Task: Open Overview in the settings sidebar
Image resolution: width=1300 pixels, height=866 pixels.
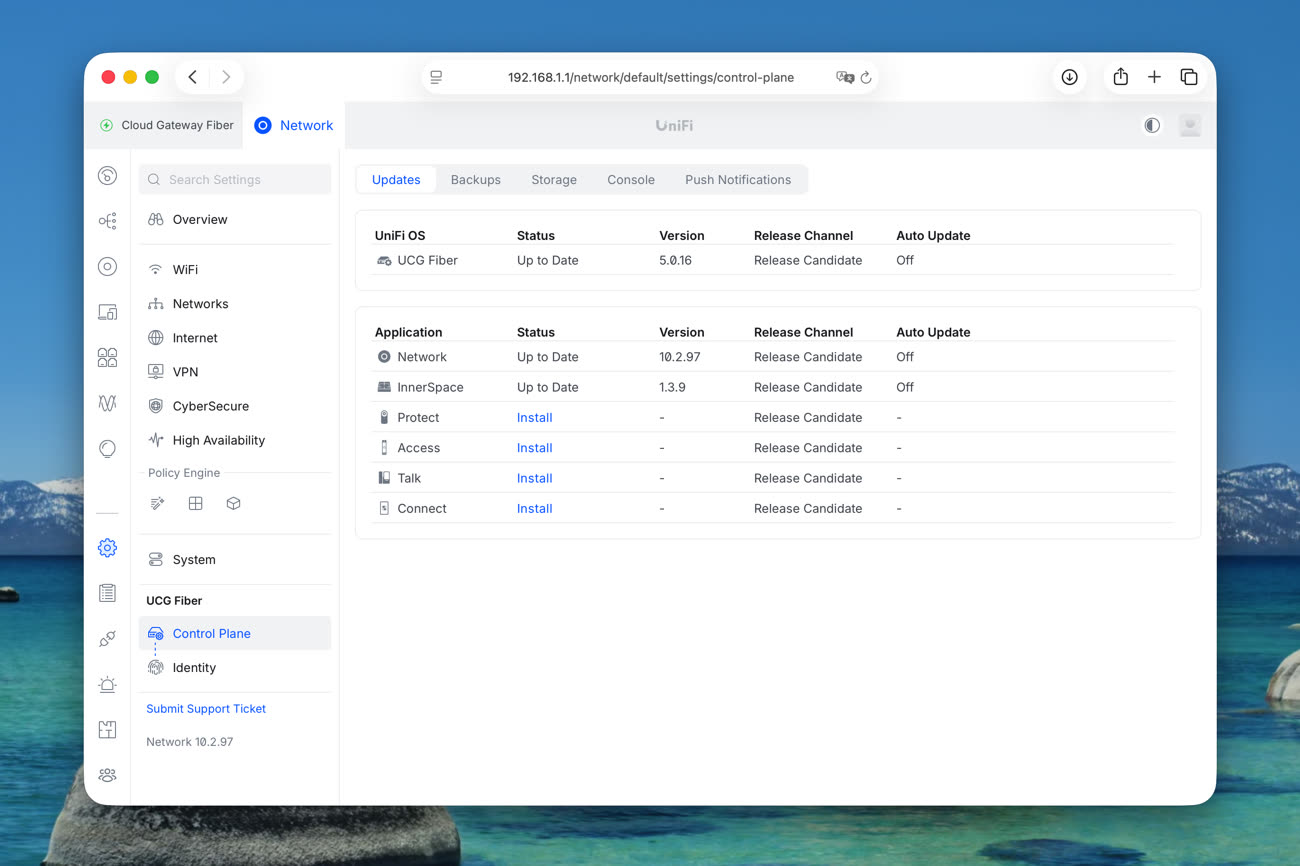Action: (x=235, y=220)
